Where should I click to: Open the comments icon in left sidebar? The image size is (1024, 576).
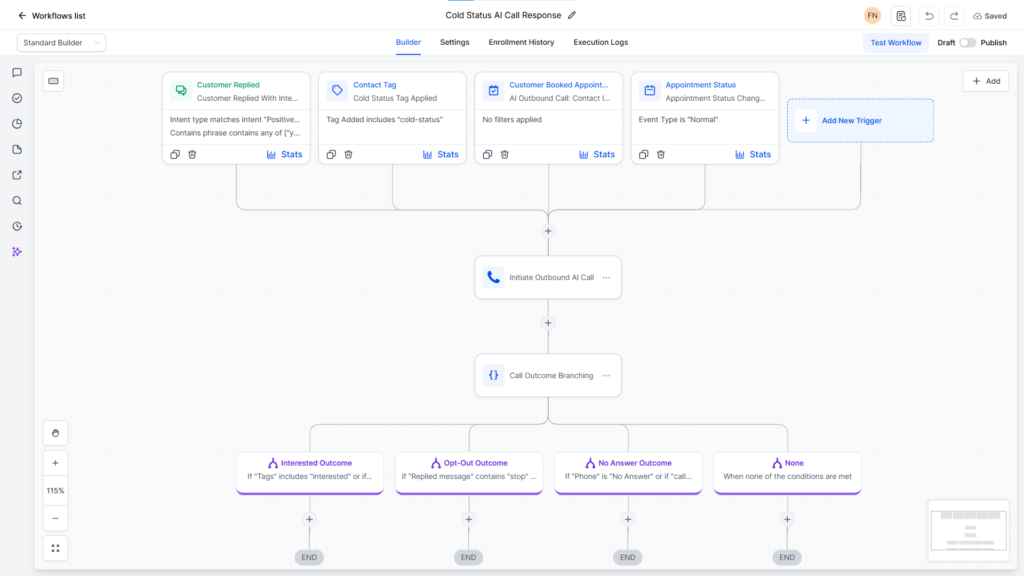[x=17, y=72]
